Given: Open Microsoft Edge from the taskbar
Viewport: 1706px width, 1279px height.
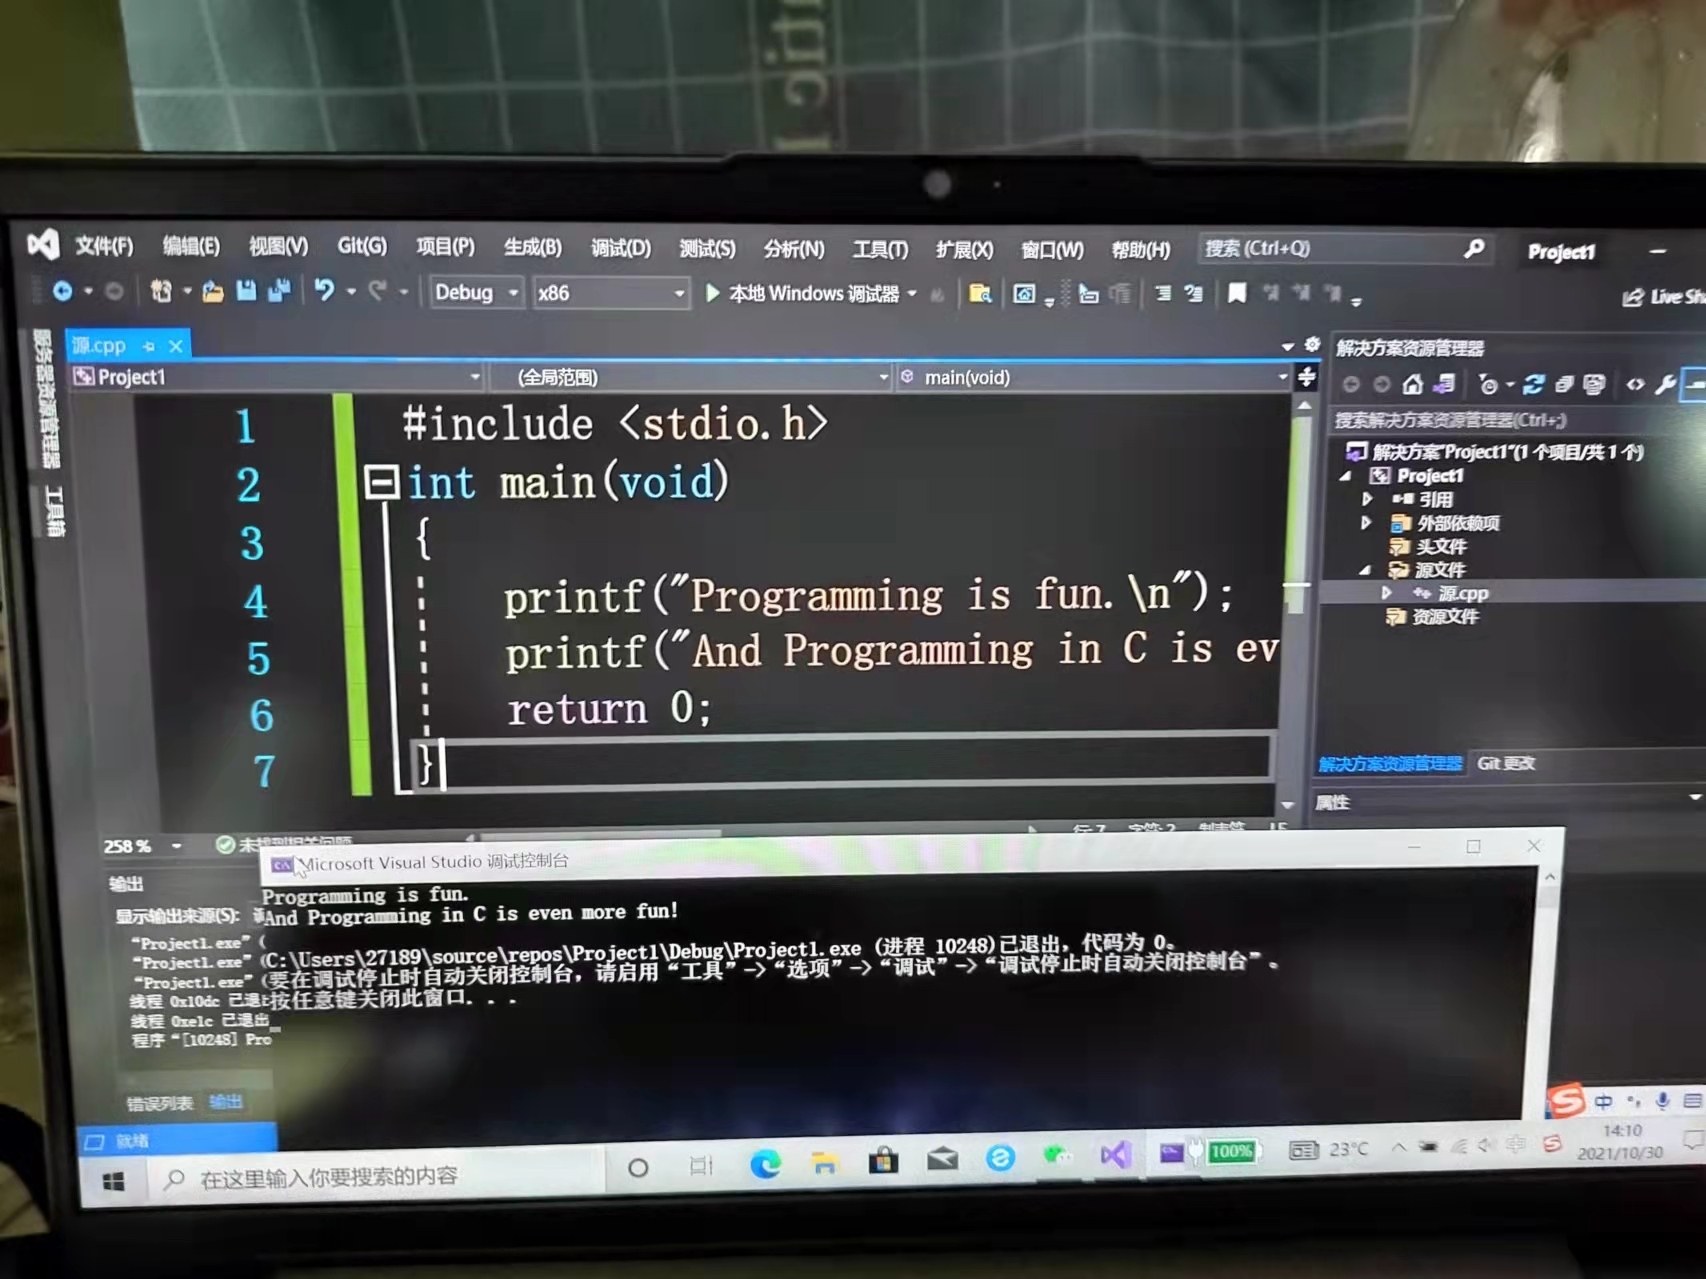Looking at the screenshot, I should click(x=765, y=1162).
